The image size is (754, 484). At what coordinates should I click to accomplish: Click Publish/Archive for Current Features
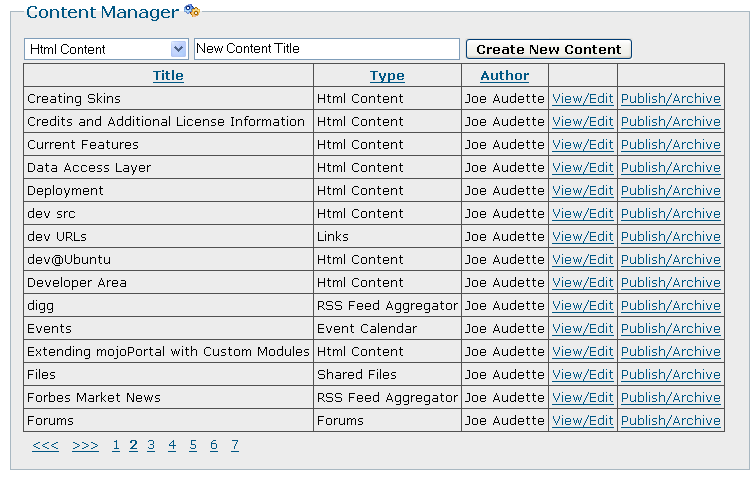click(x=670, y=145)
